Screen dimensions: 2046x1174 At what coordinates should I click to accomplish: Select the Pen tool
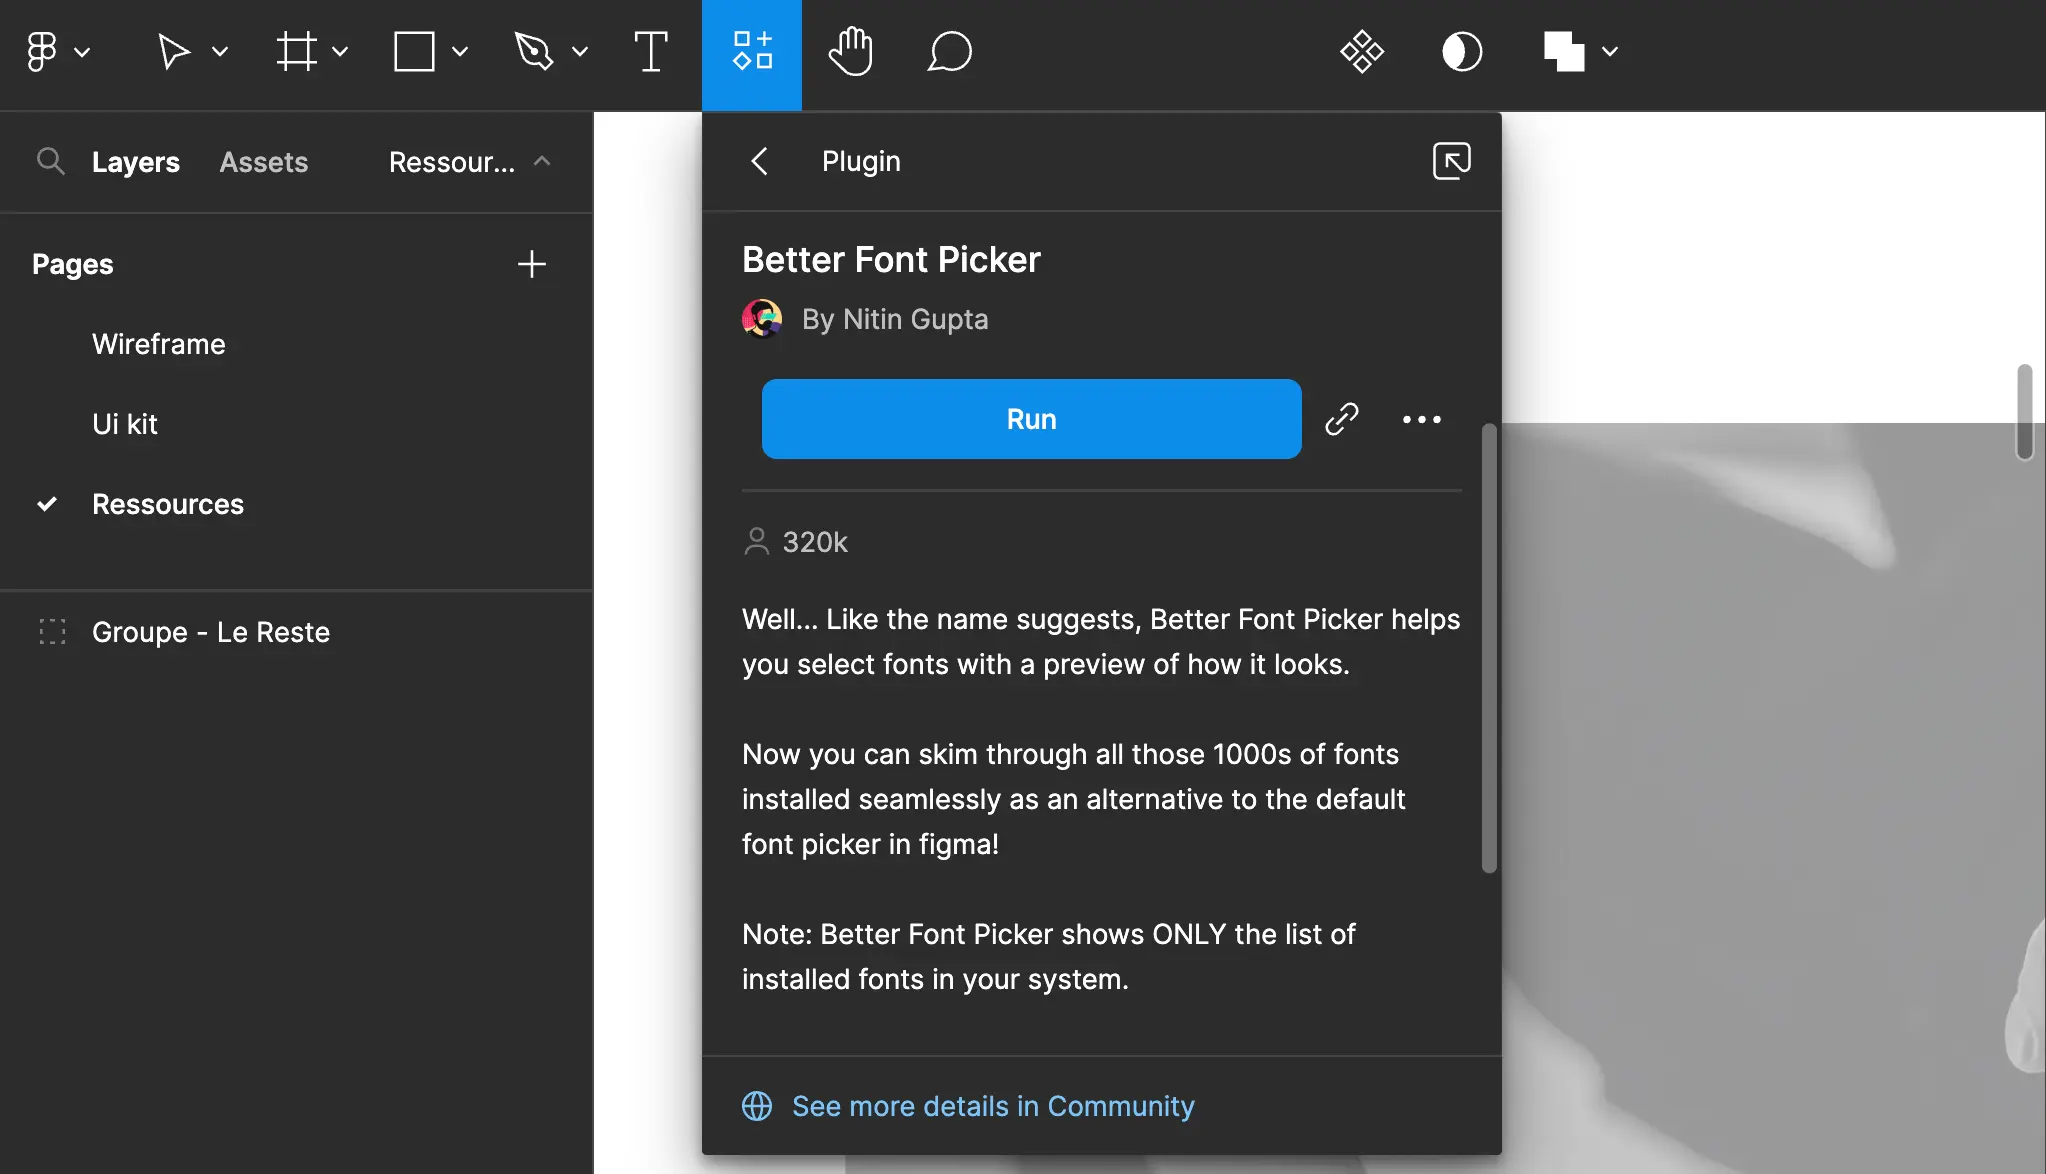[533, 52]
